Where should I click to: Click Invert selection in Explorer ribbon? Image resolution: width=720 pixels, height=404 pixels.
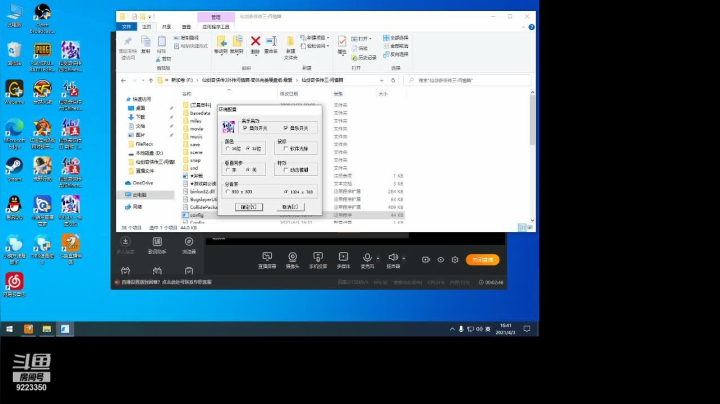coord(395,54)
